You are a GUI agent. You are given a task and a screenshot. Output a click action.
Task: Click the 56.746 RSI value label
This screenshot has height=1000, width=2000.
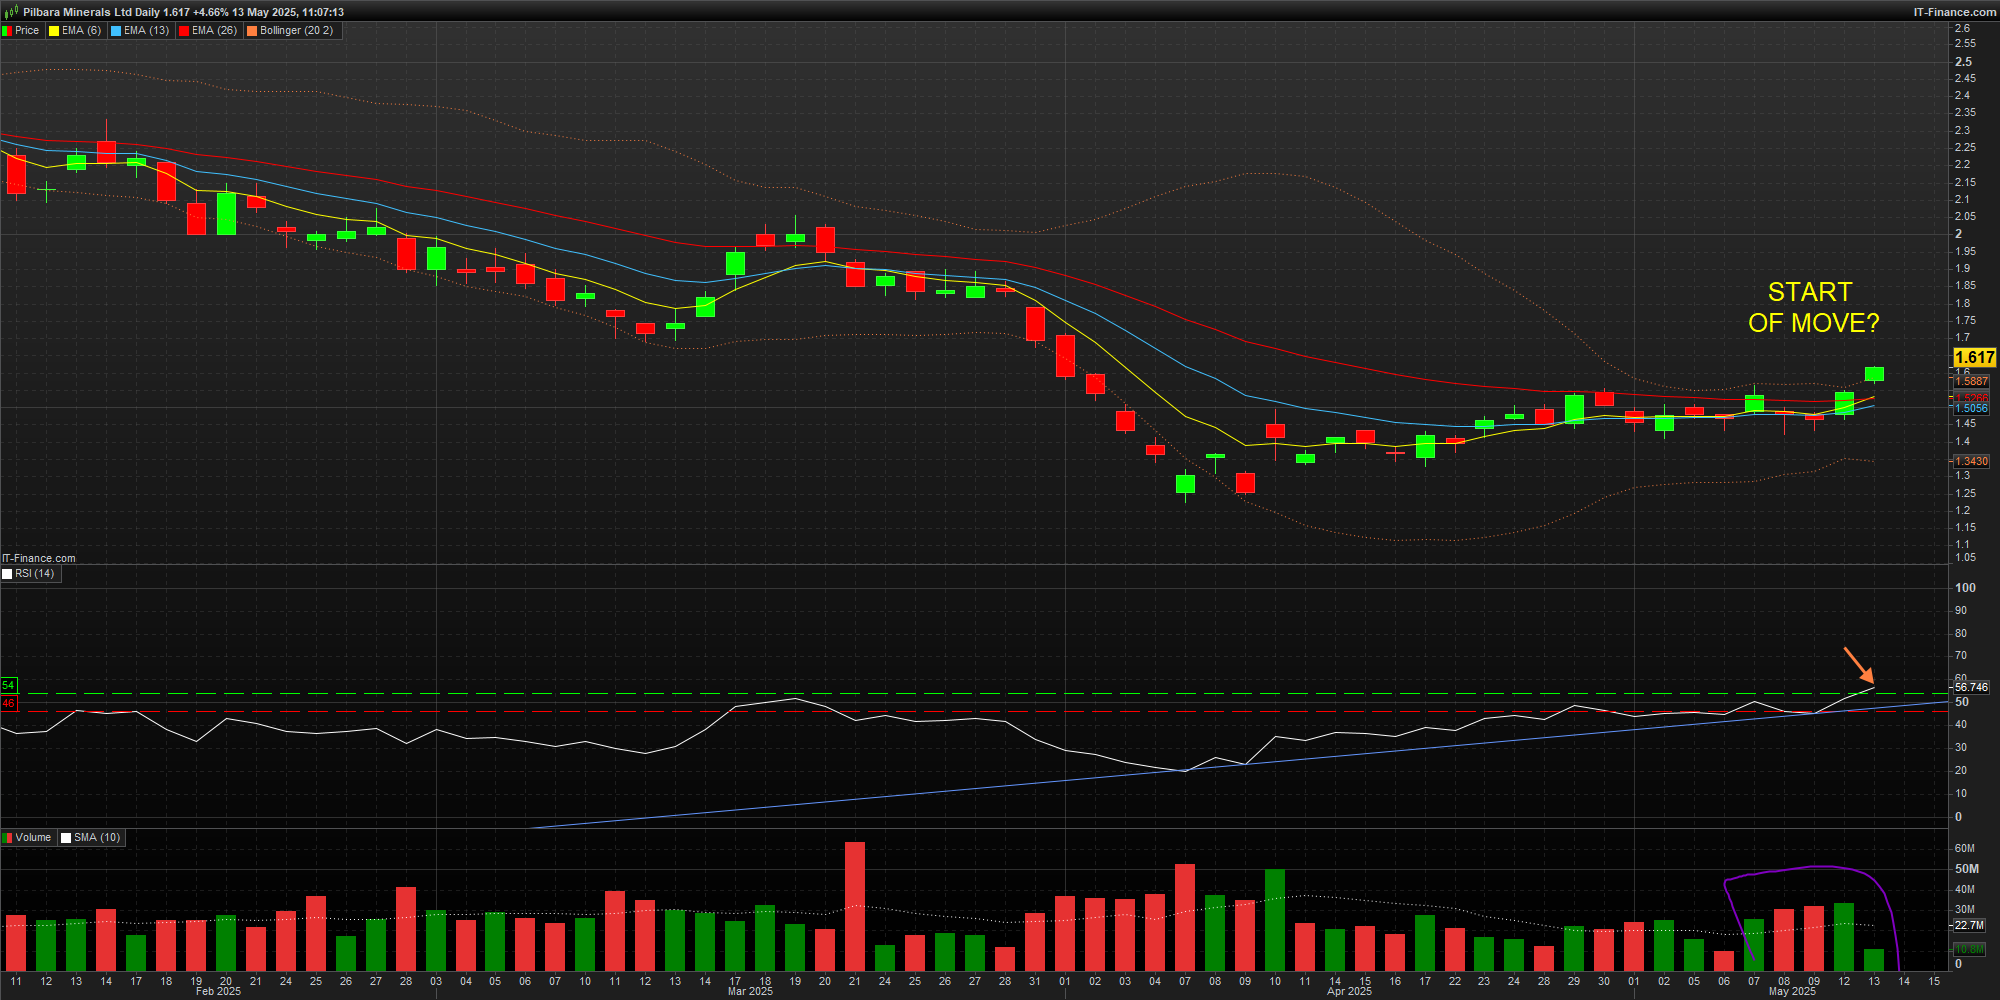[x=1971, y=687]
